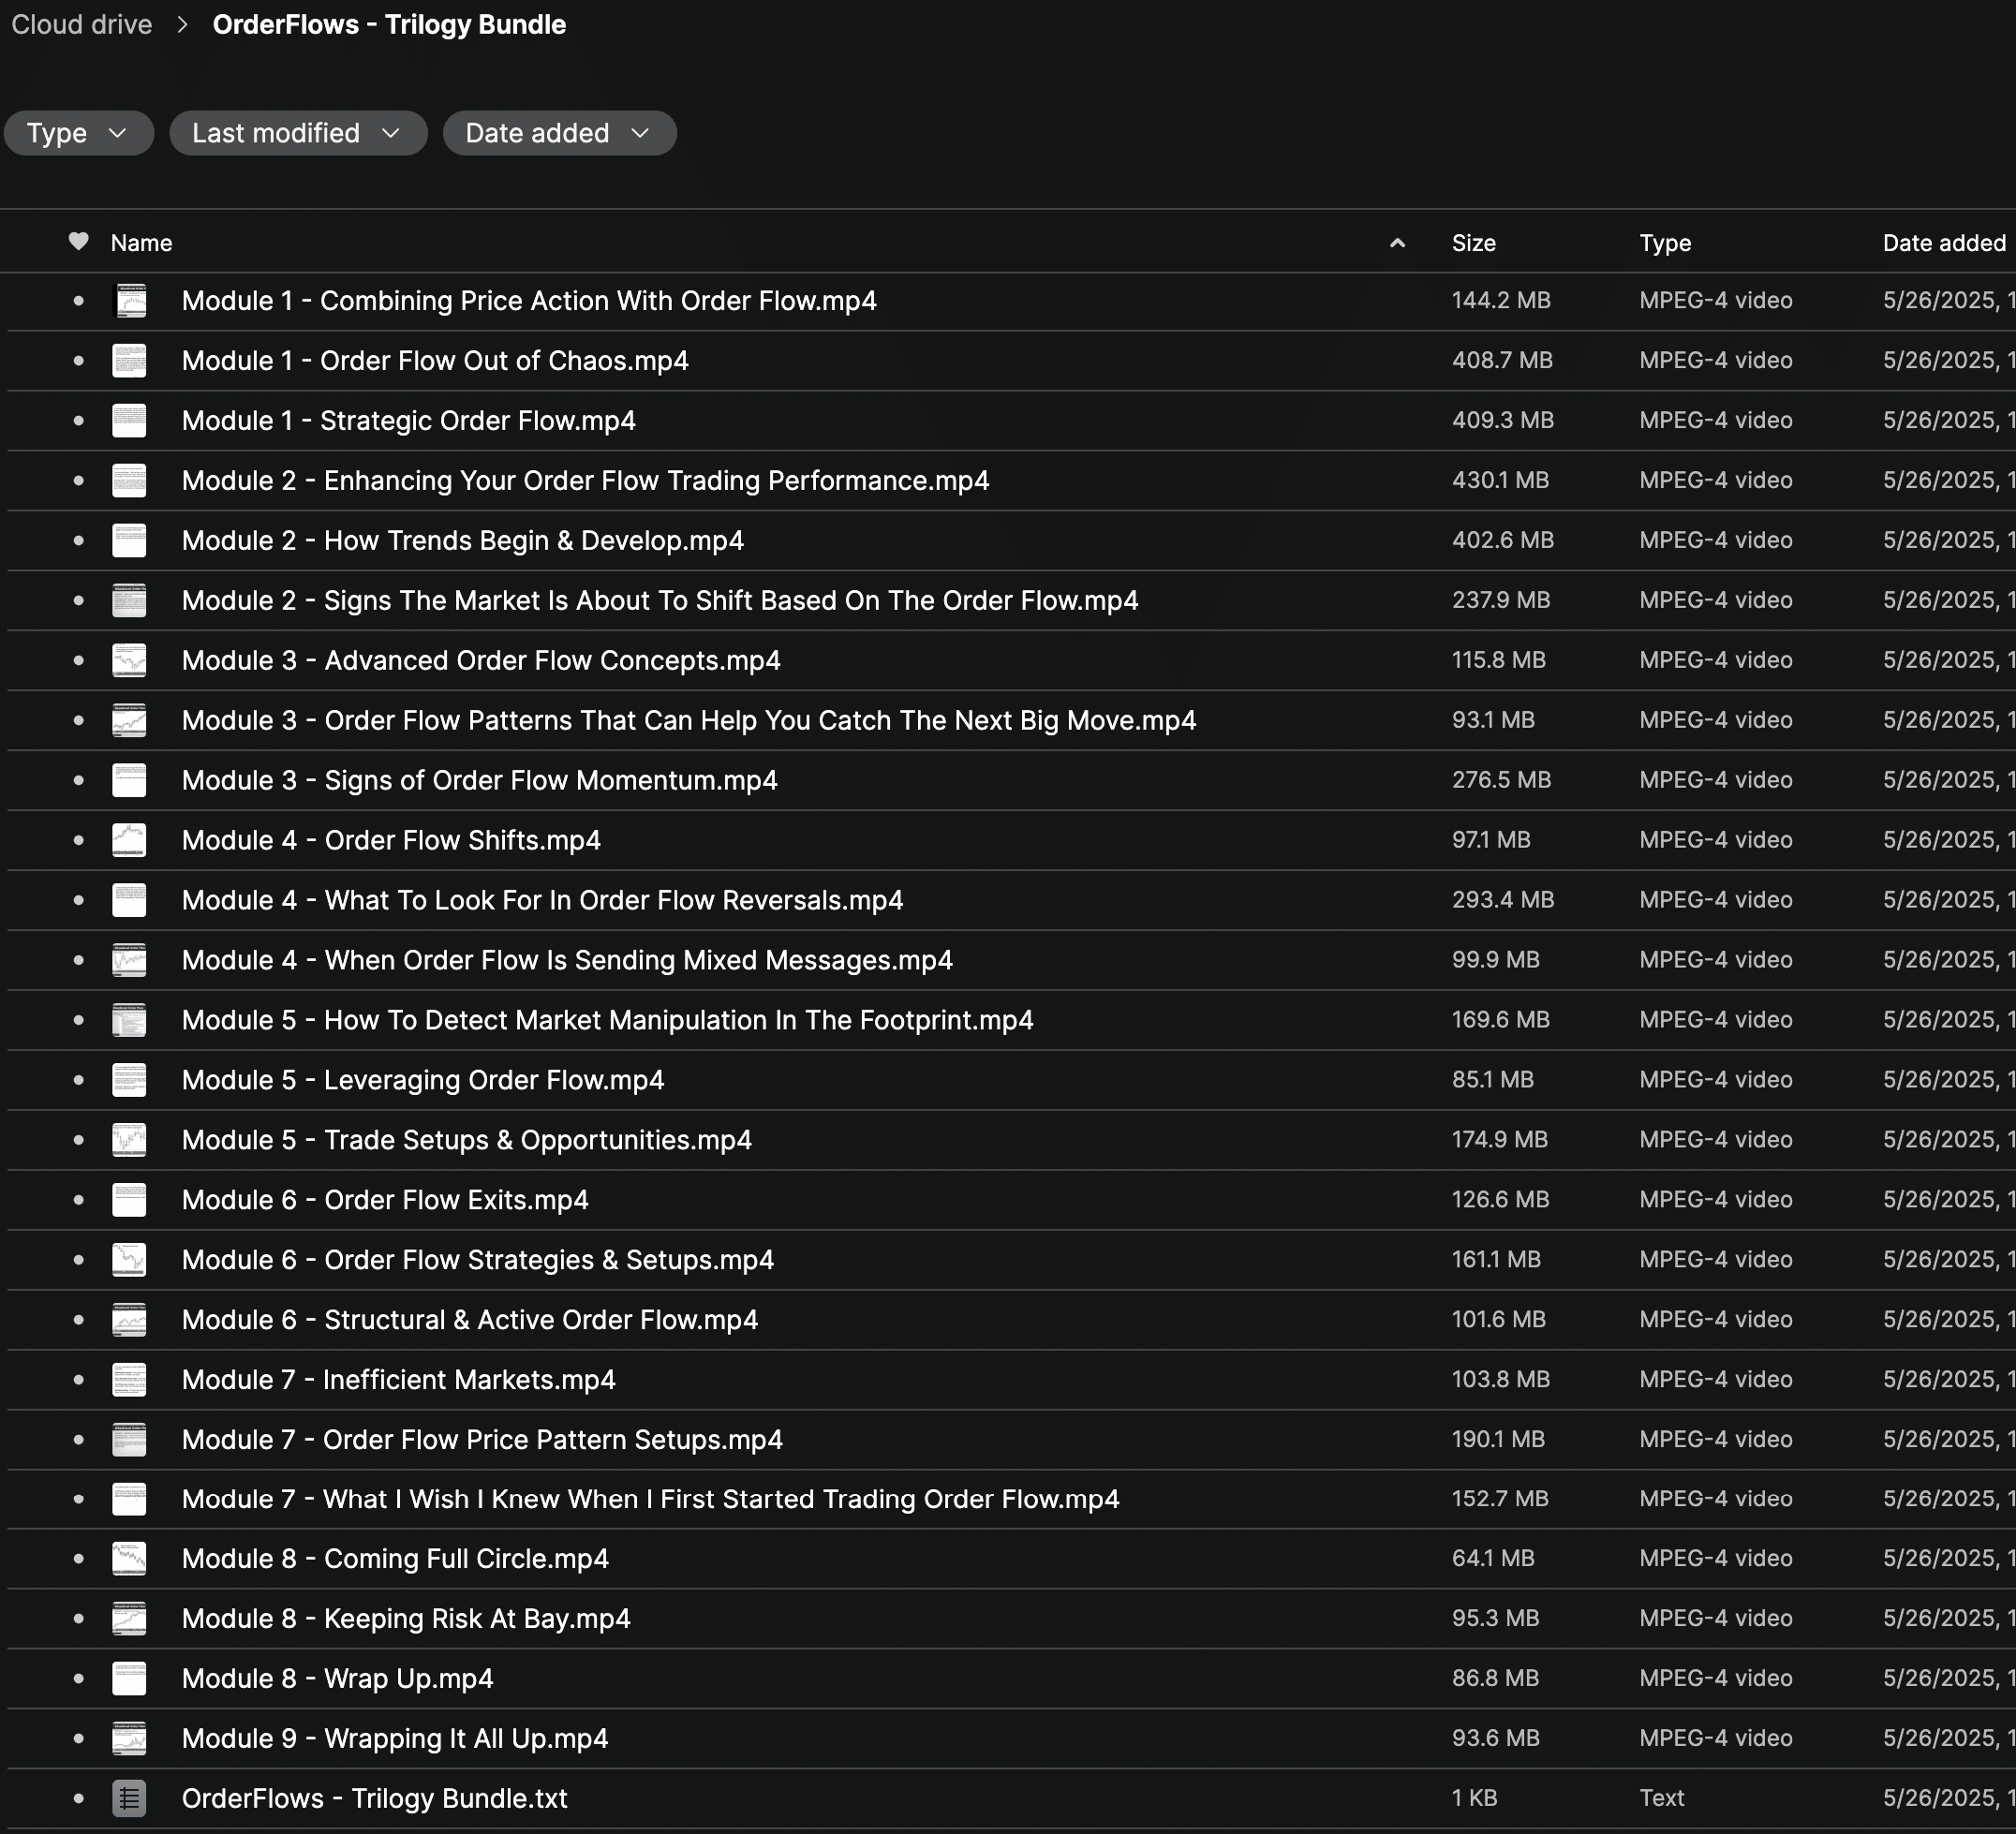Viewport: 2016px width, 1834px height.
Task: Click thumbnail icon for Module 9 Wrapping It All Up
Action: [x=129, y=1738]
